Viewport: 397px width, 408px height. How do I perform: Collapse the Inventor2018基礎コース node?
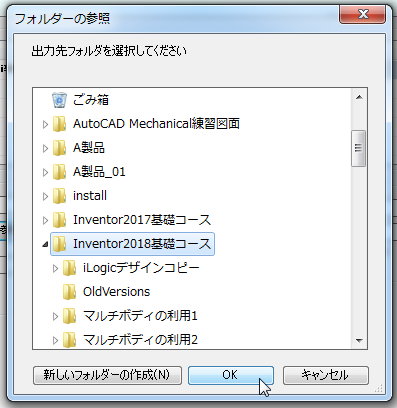click(x=45, y=245)
